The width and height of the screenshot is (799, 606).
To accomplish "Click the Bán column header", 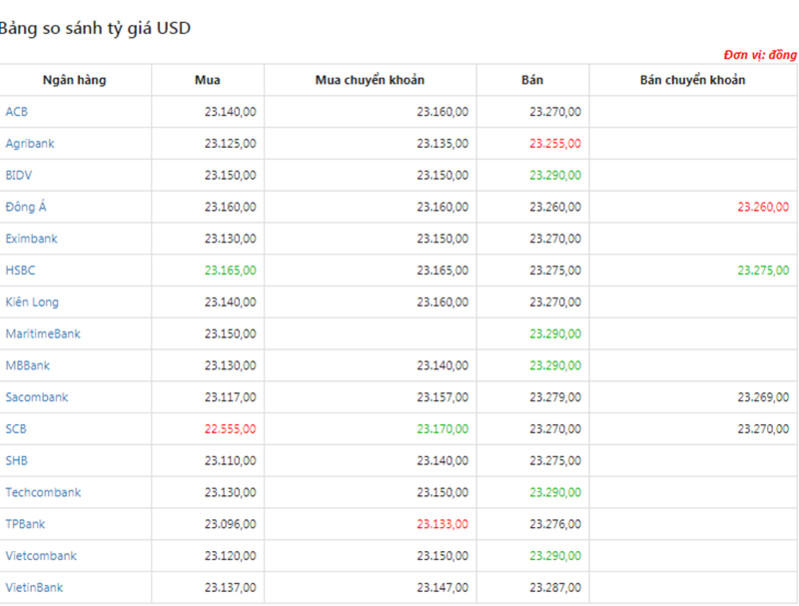I will pos(532,80).
